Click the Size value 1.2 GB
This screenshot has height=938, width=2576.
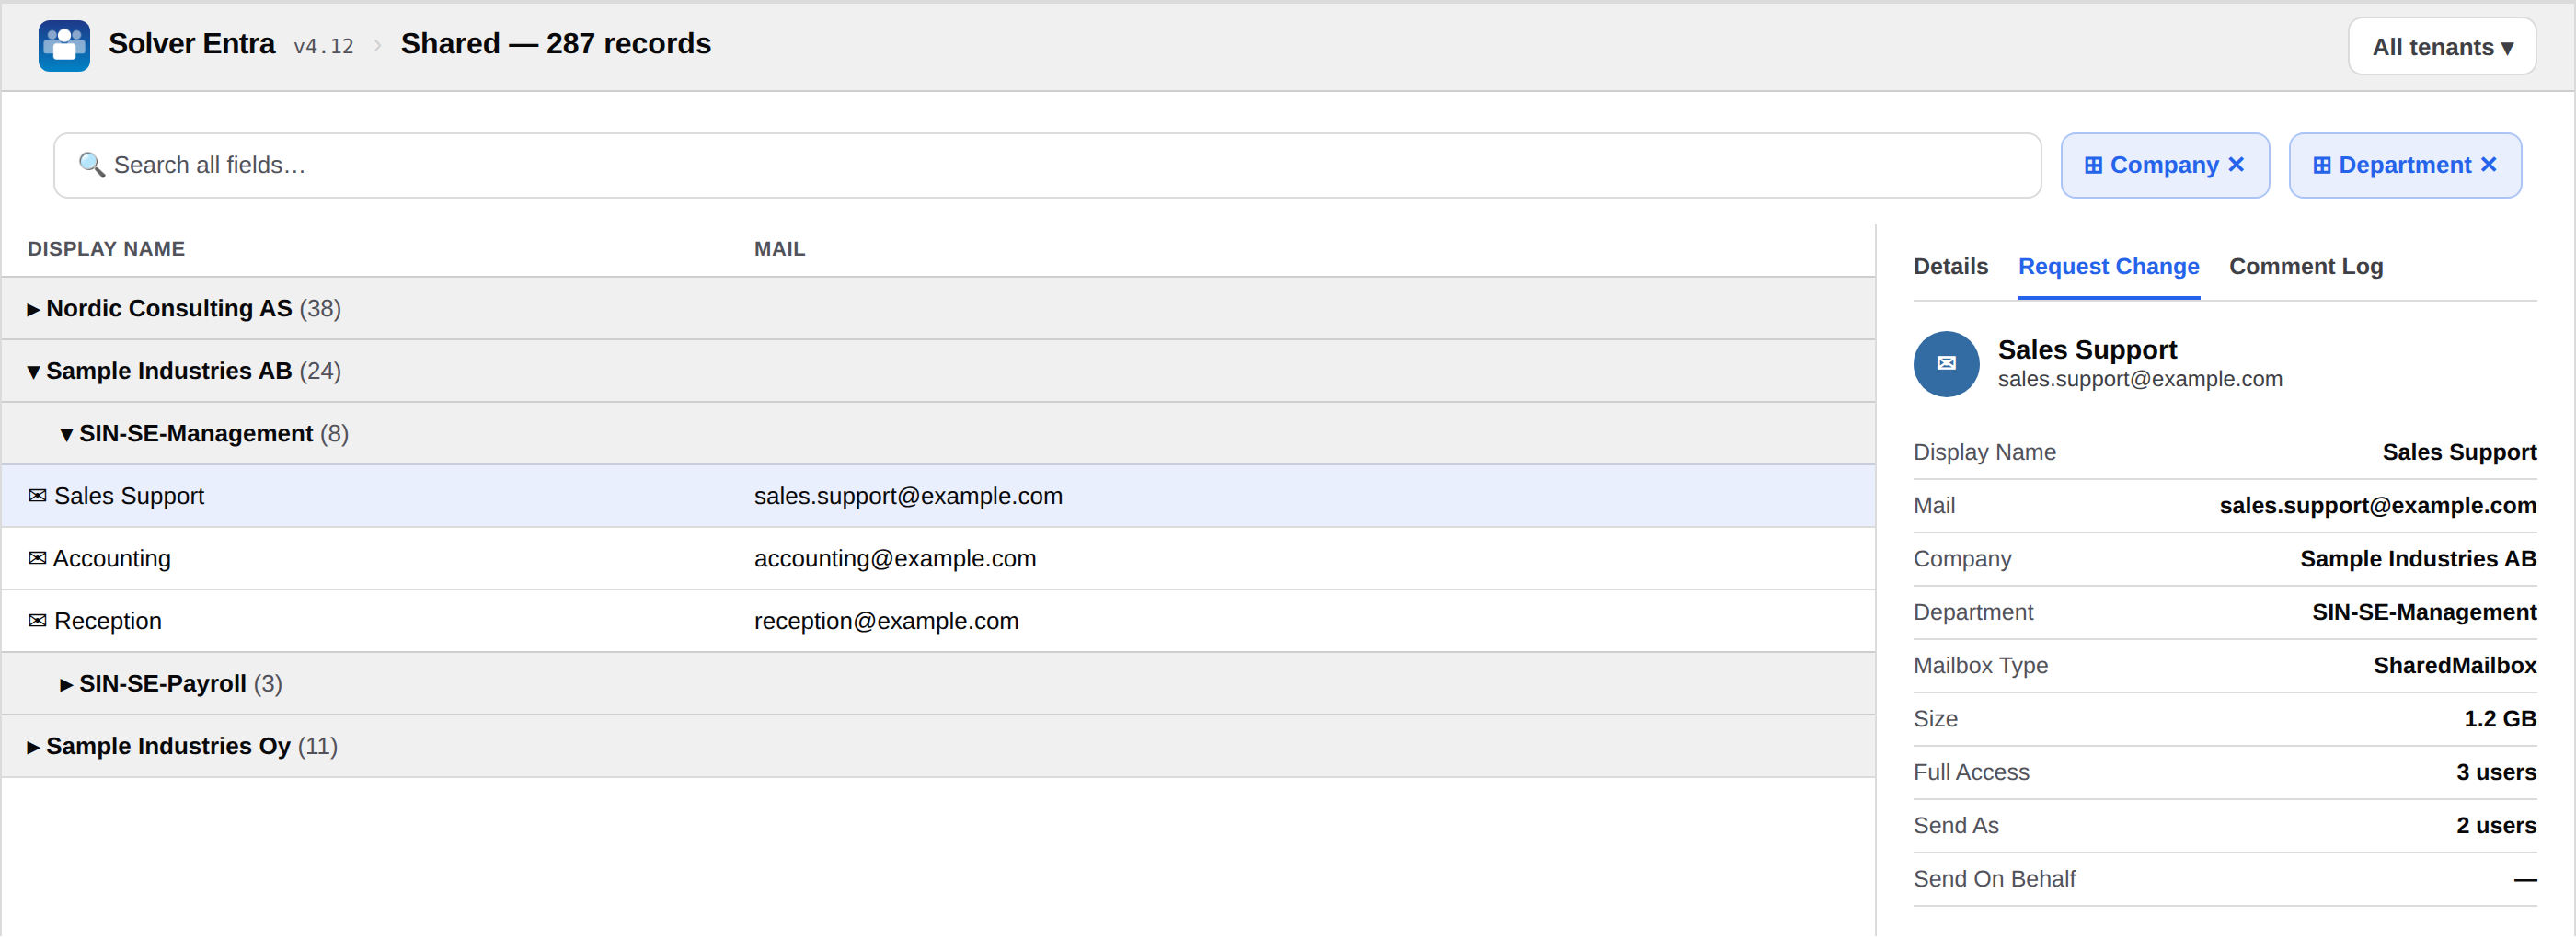(x=2499, y=719)
